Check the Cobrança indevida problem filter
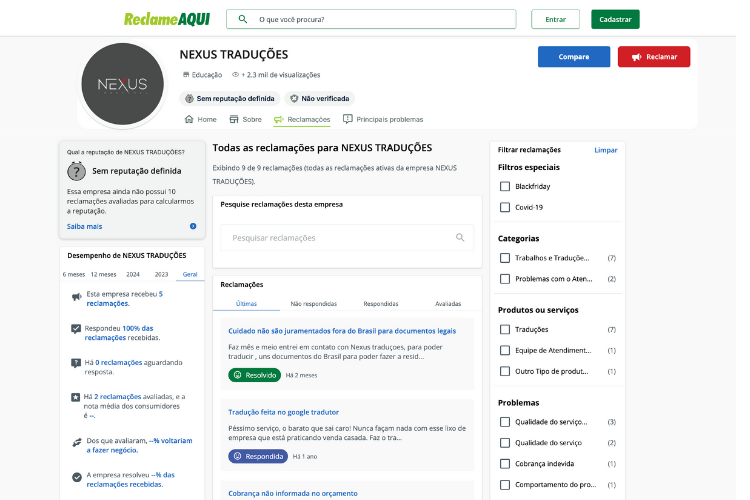Viewport: 750px width, 500px height. pyautogui.click(x=505, y=464)
